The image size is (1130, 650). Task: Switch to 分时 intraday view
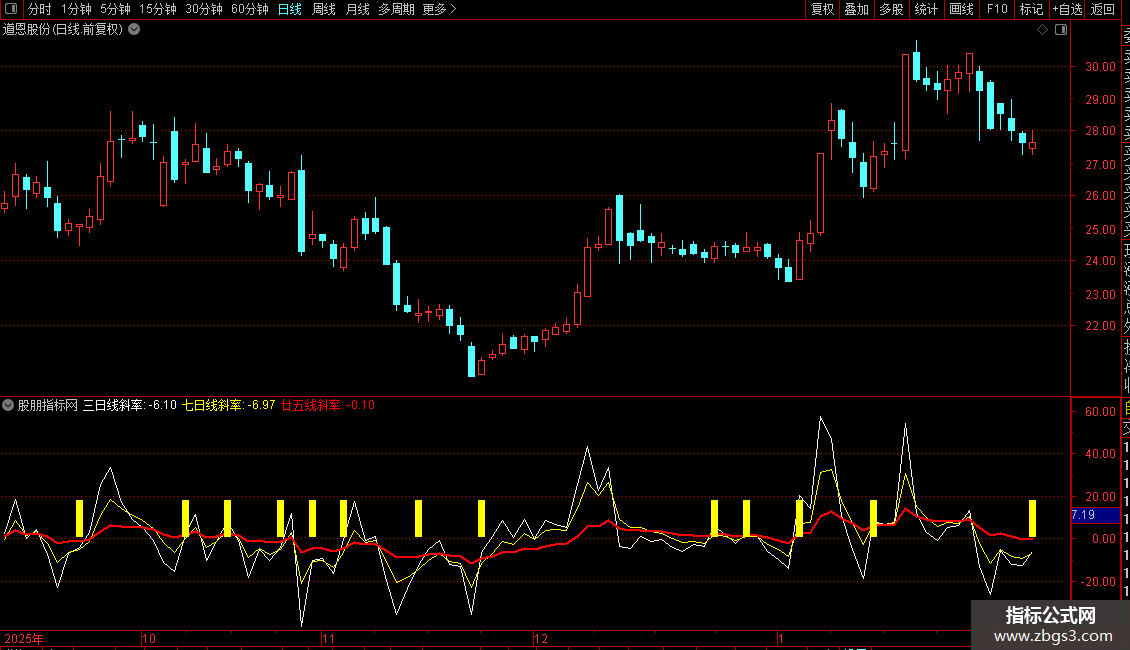tap(40, 9)
